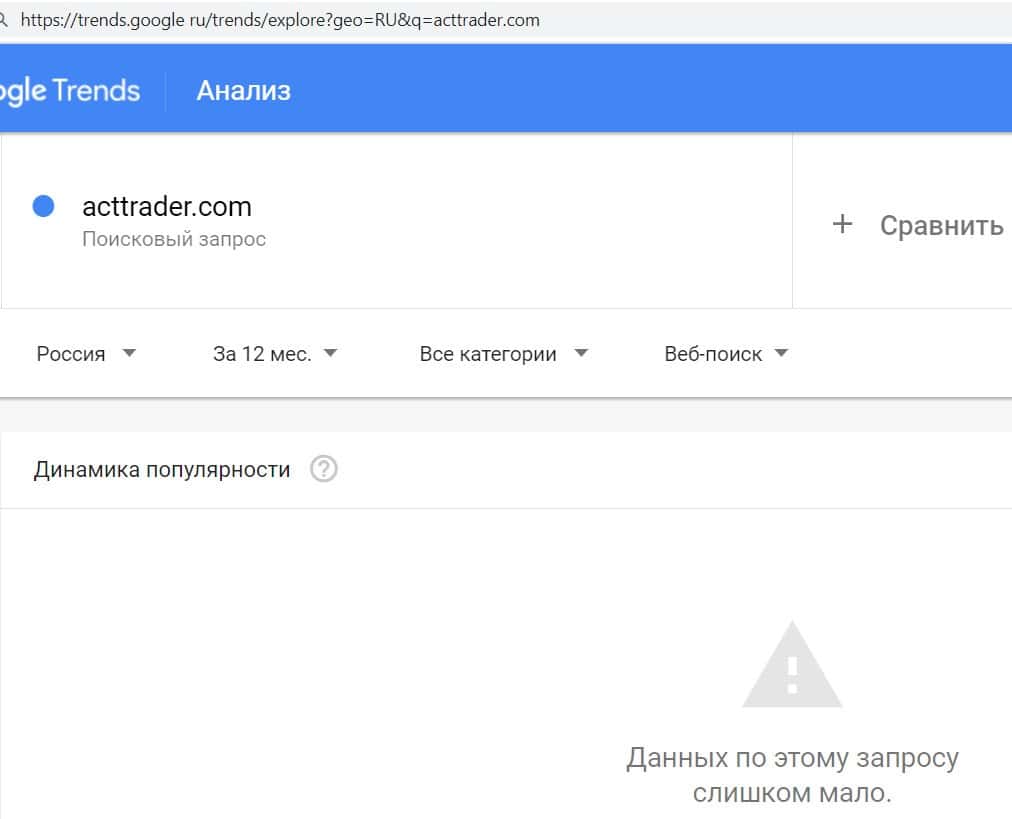Viewport: 1012px width, 819px height.
Task: Select the Веб-поиск search type filter
Action: pyautogui.click(x=713, y=354)
